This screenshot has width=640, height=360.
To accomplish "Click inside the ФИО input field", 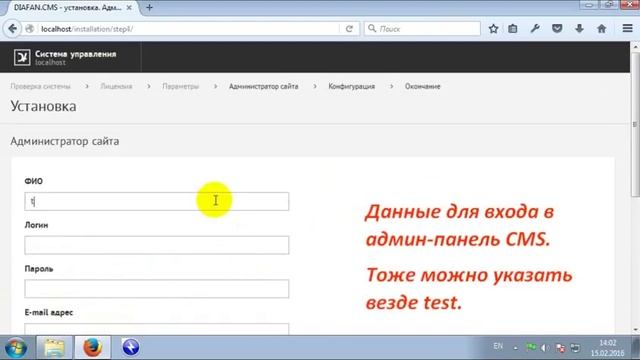I will (x=157, y=201).
